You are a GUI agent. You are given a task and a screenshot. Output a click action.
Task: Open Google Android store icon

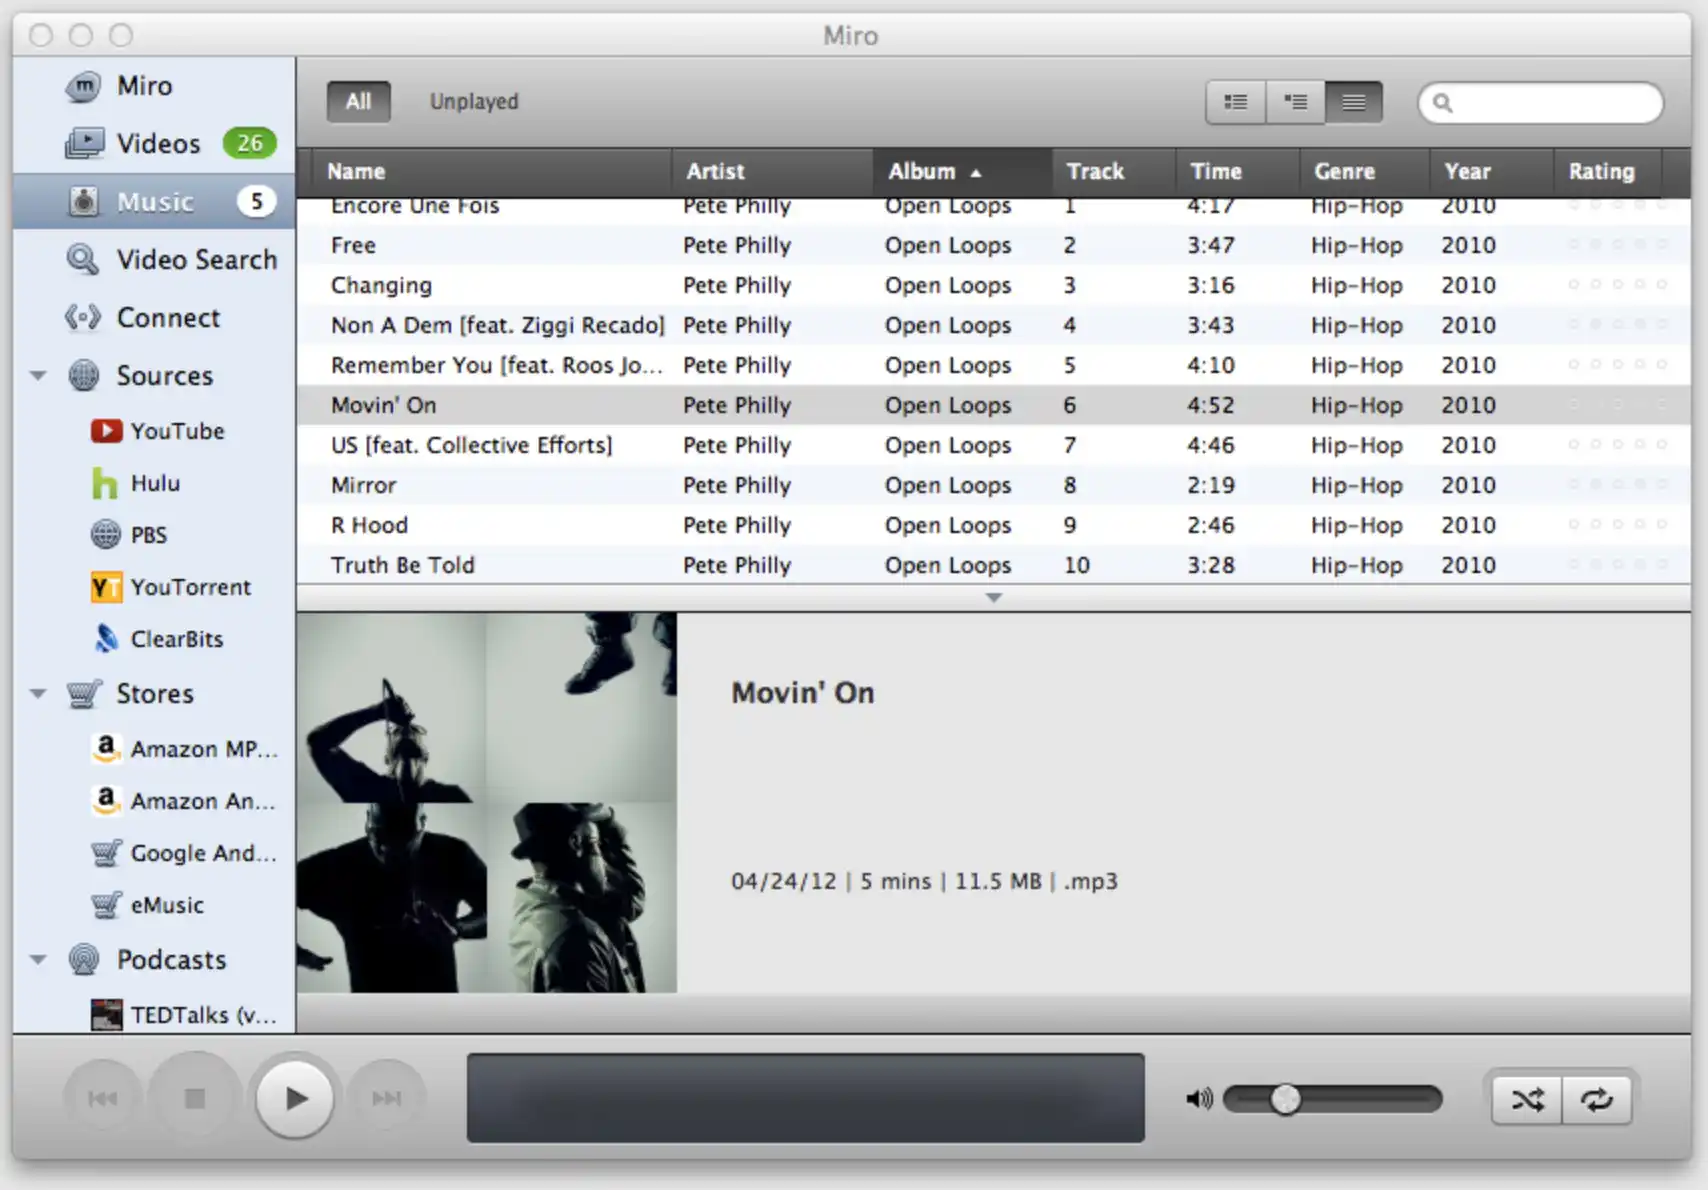click(106, 853)
